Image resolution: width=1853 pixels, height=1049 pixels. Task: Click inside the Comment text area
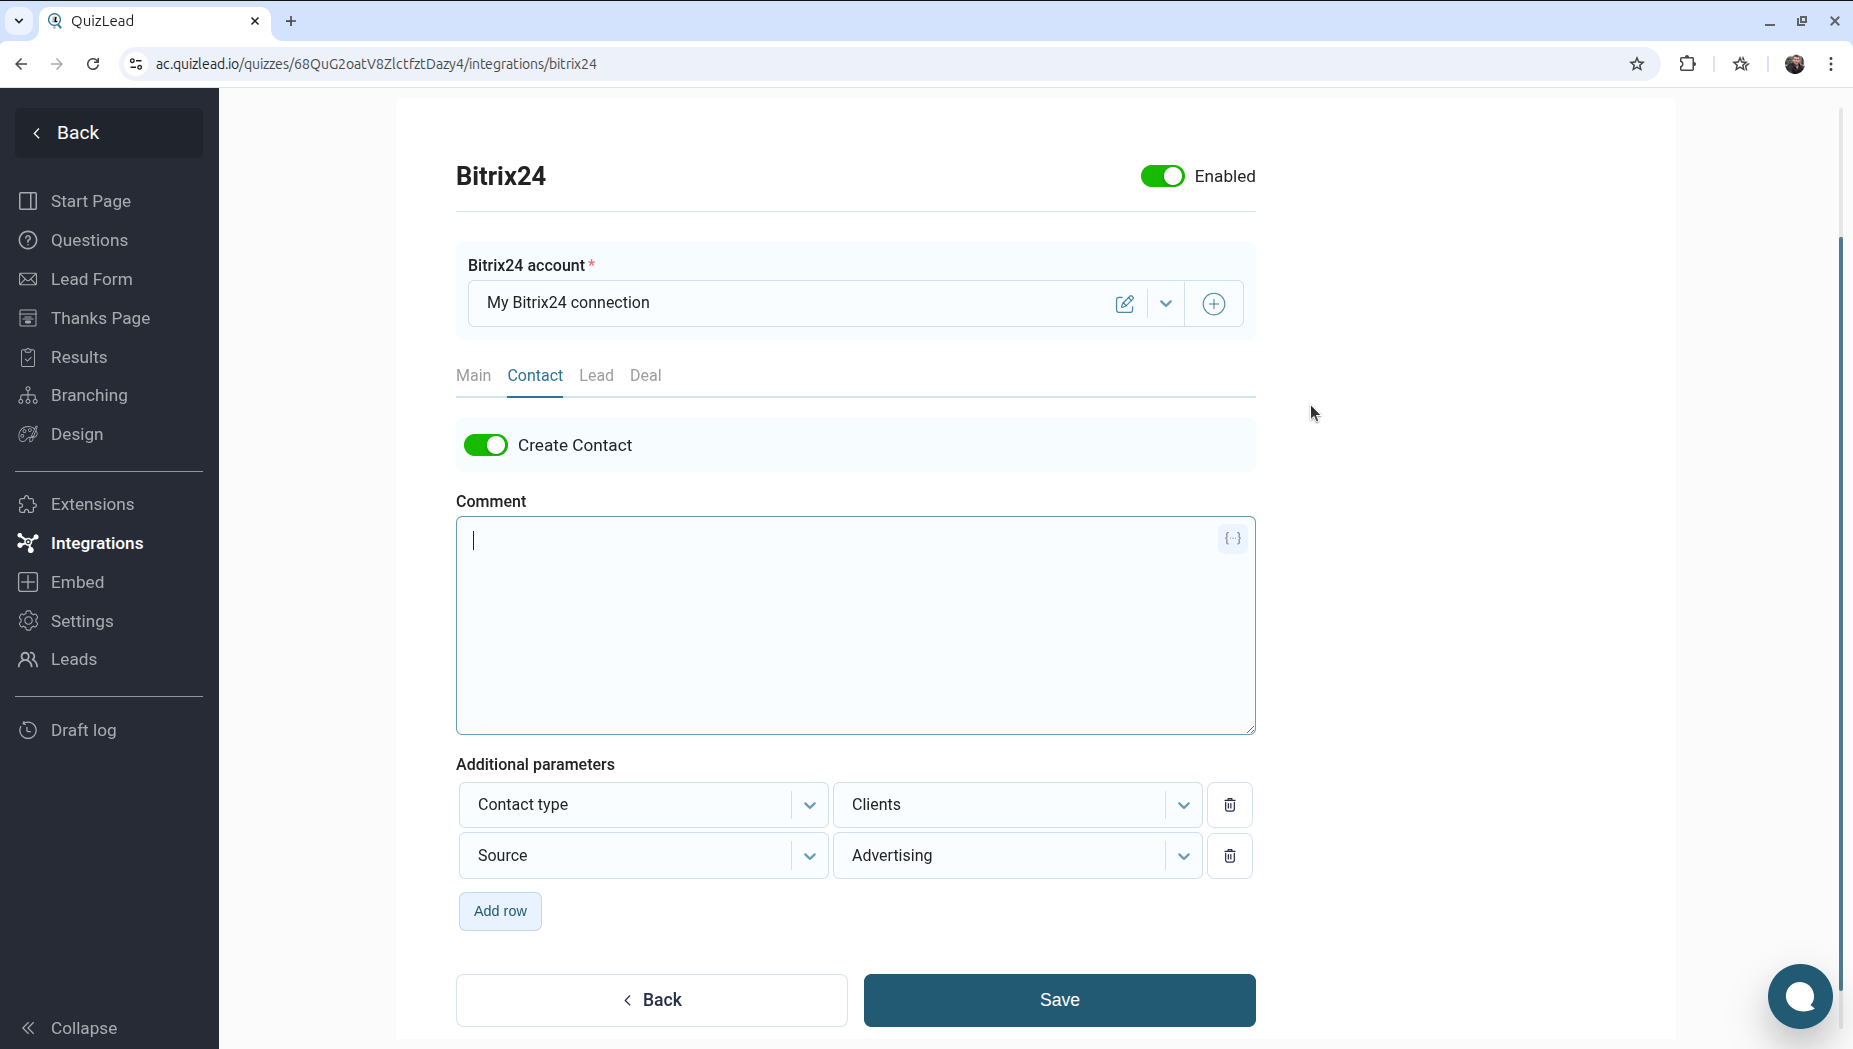[840, 630]
